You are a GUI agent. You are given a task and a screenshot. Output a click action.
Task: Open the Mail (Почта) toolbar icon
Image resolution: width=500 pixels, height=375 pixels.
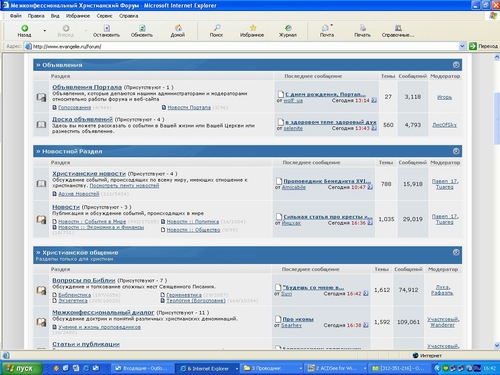(326, 28)
